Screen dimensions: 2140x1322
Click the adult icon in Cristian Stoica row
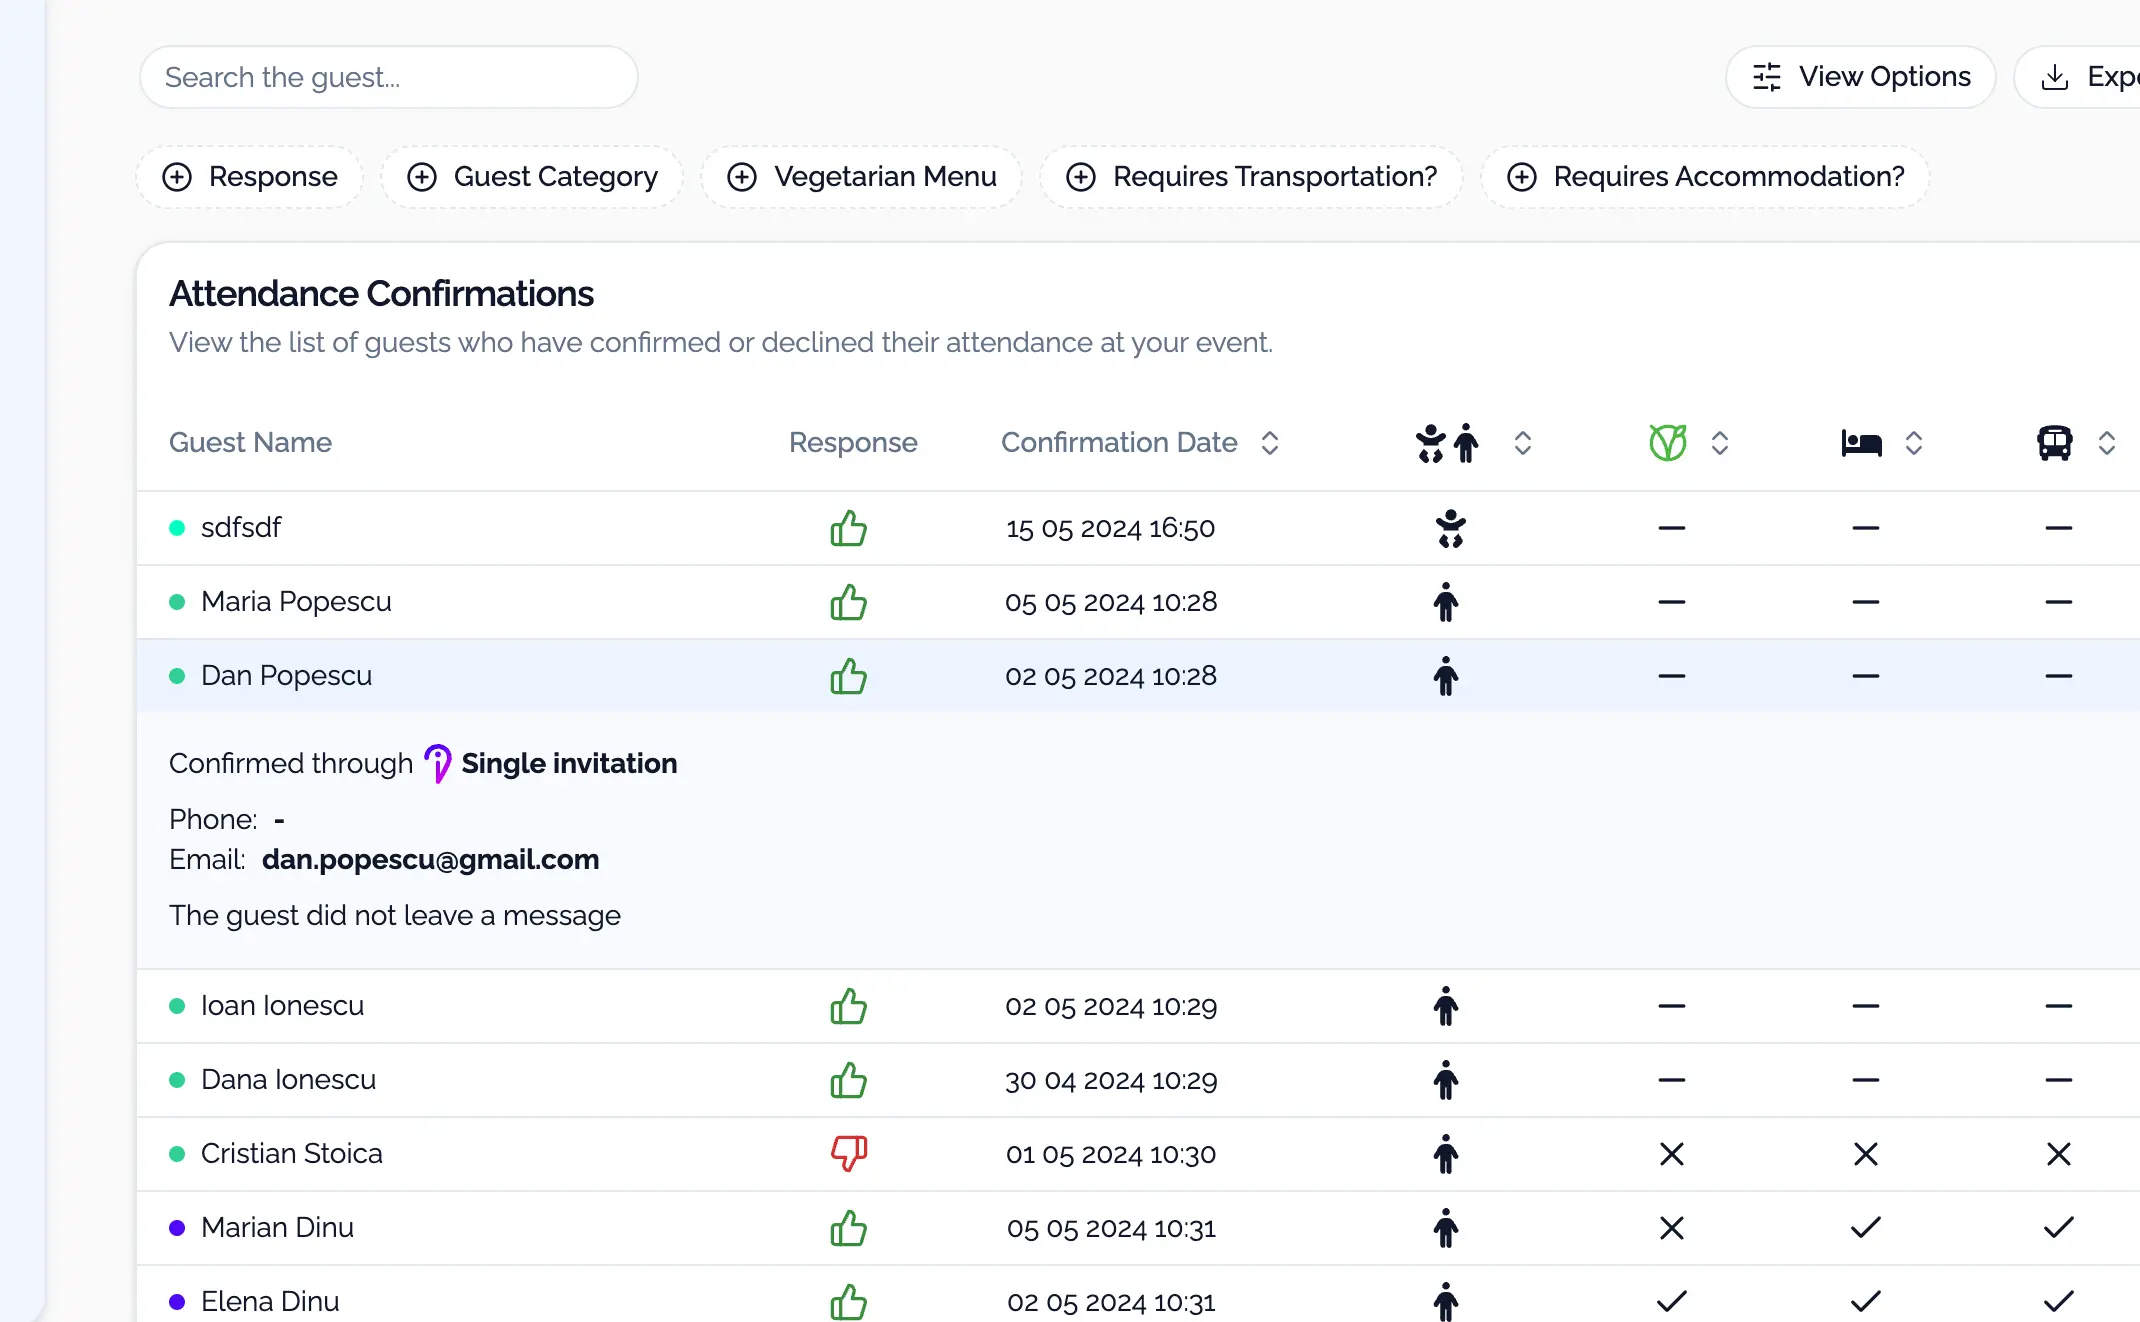tap(1446, 1154)
